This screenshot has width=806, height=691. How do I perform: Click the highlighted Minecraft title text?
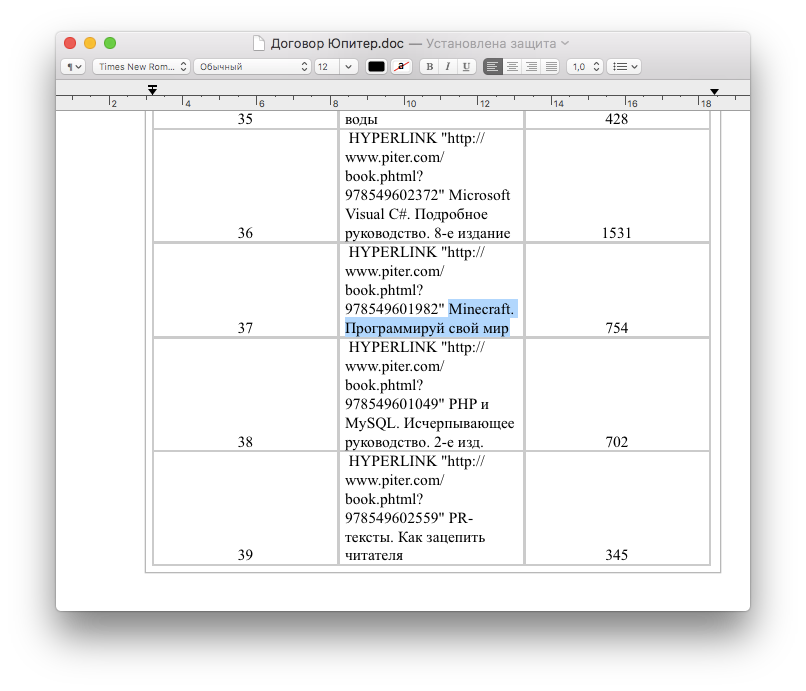point(428,318)
